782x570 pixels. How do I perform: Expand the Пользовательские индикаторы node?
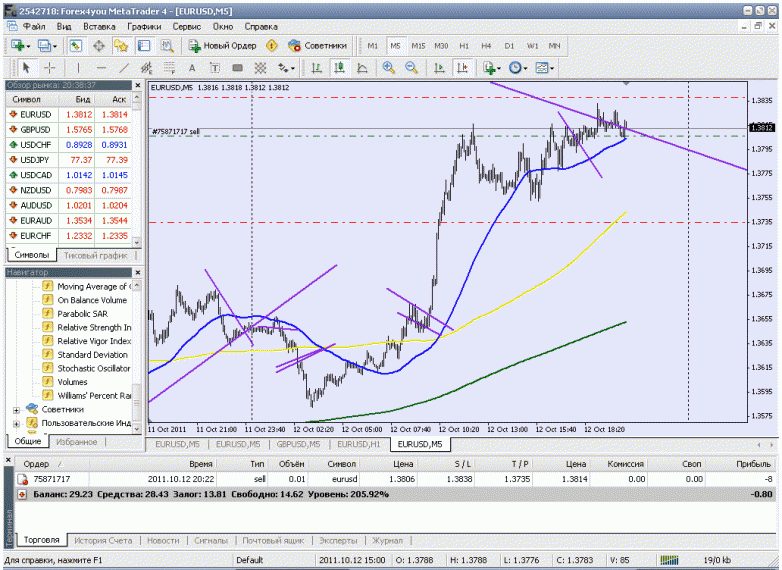pyautogui.click(x=16, y=423)
